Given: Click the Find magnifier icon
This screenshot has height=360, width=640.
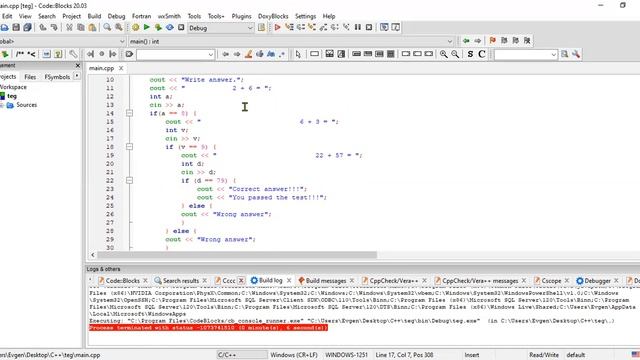Looking at the screenshot, I should click(107, 27).
